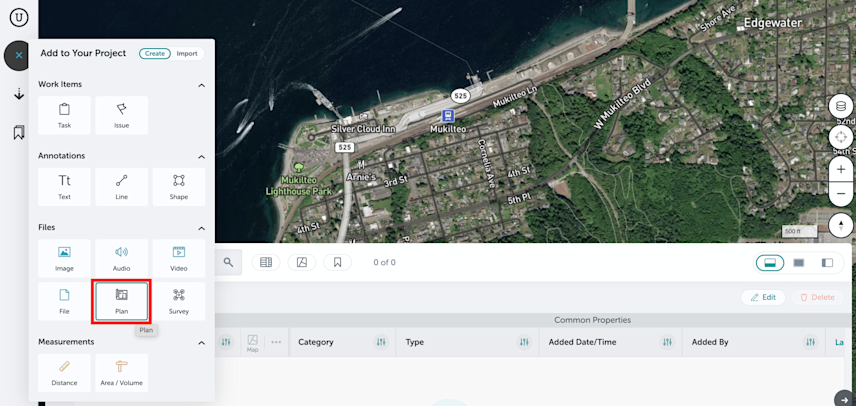Collapse the Annotations section

pyautogui.click(x=201, y=157)
